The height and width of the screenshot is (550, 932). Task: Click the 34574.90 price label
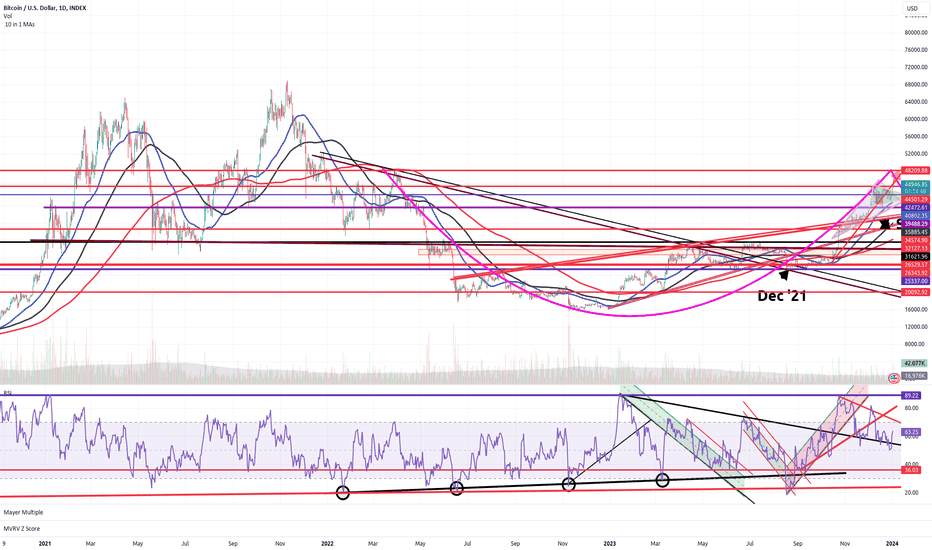pos(915,240)
